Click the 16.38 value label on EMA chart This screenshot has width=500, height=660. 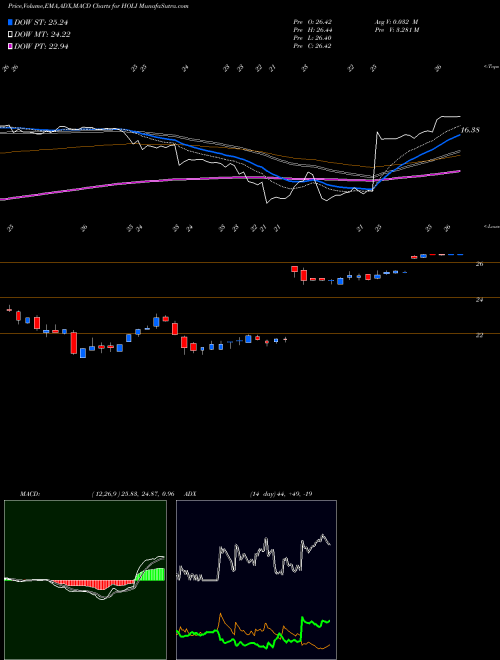(470, 130)
